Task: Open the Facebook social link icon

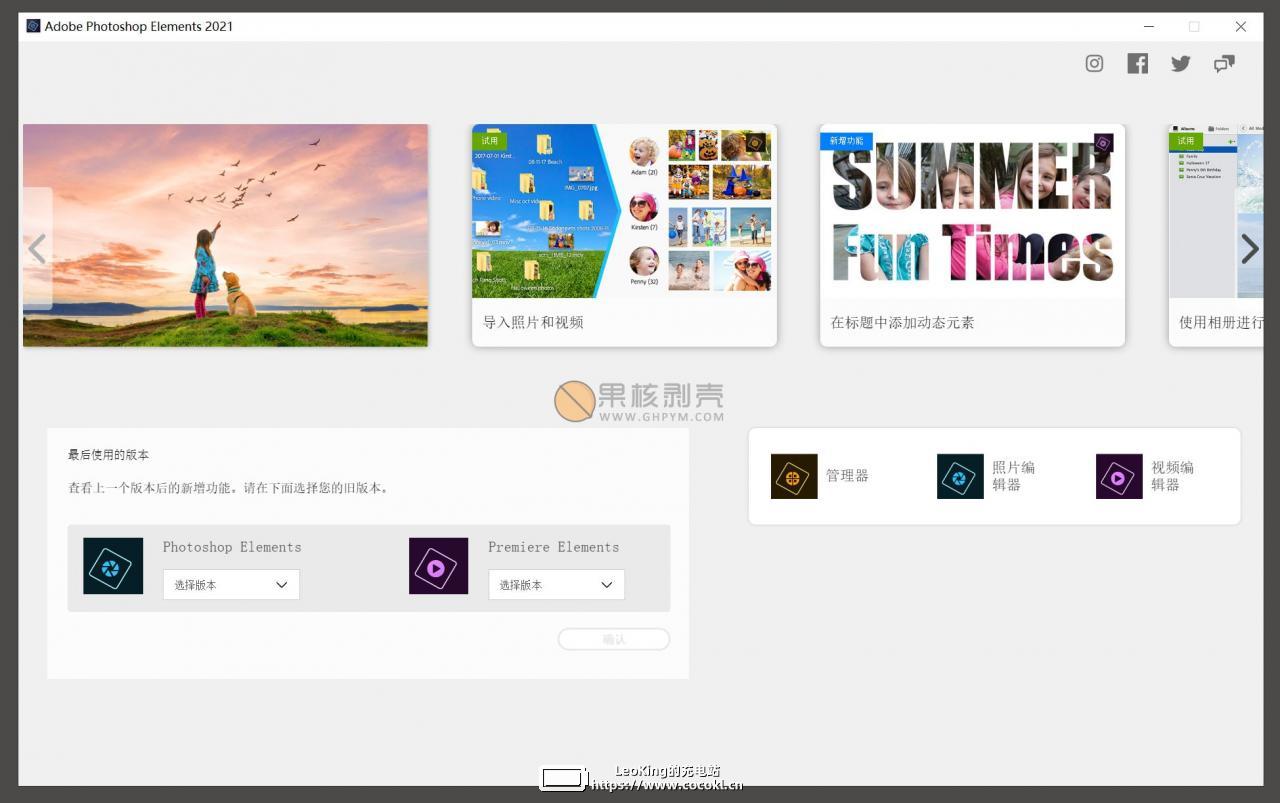Action: click(1137, 64)
